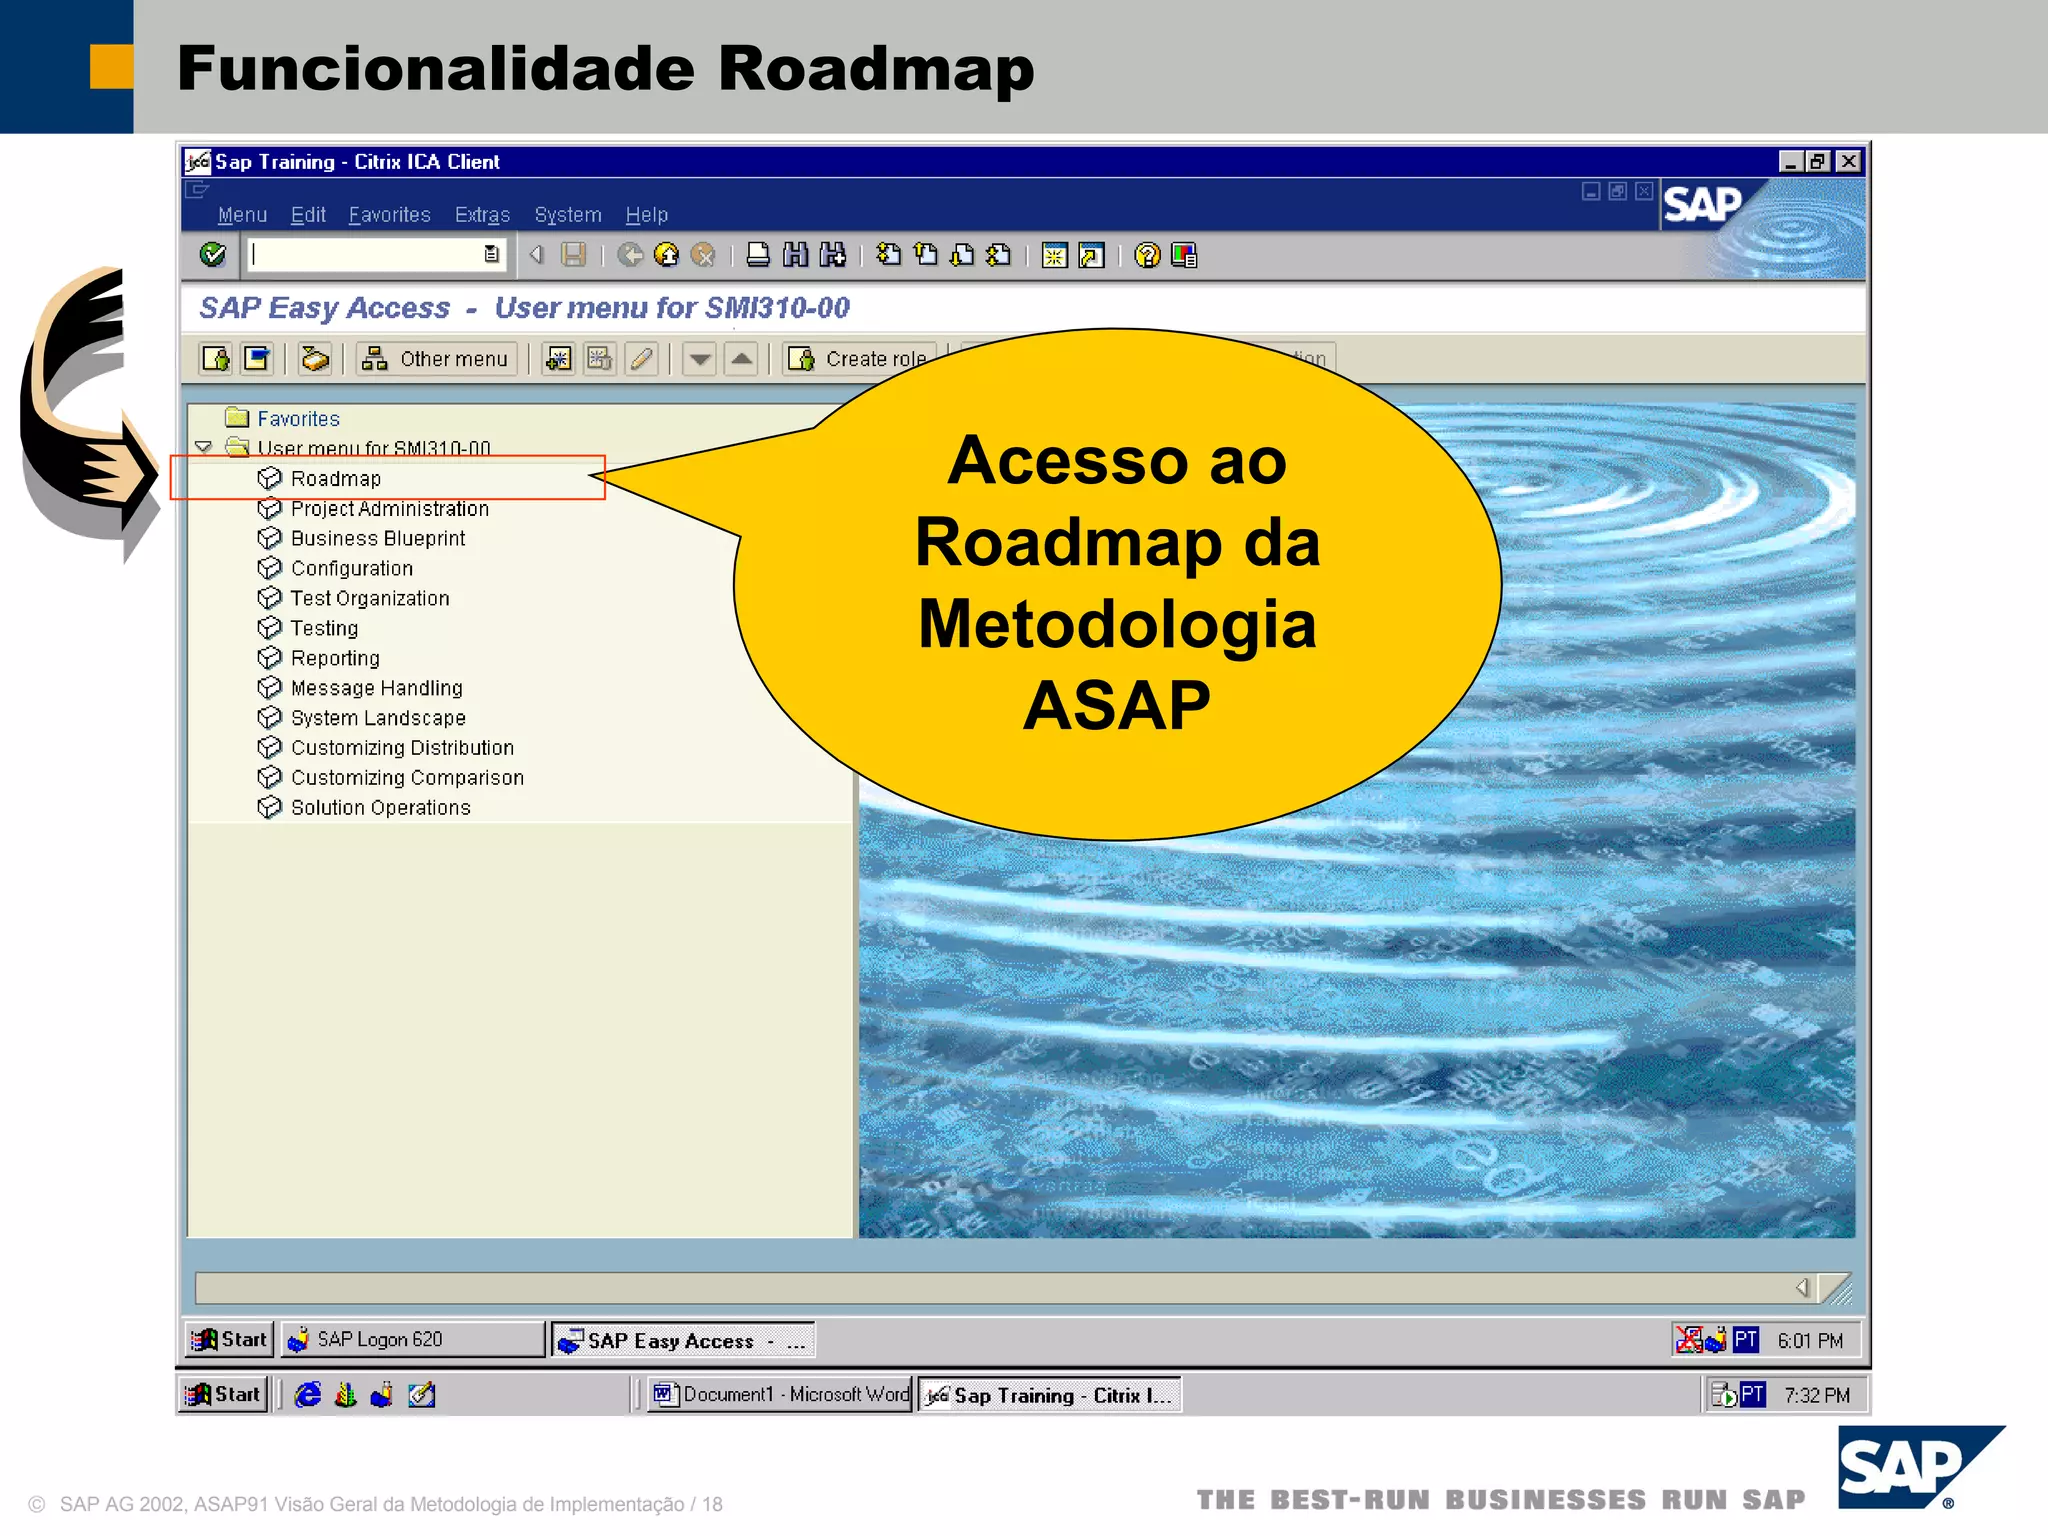Click the Generate Shortcut icon
Image resolution: width=2048 pixels, height=1536 pixels.
click(x=1092, y=255)
